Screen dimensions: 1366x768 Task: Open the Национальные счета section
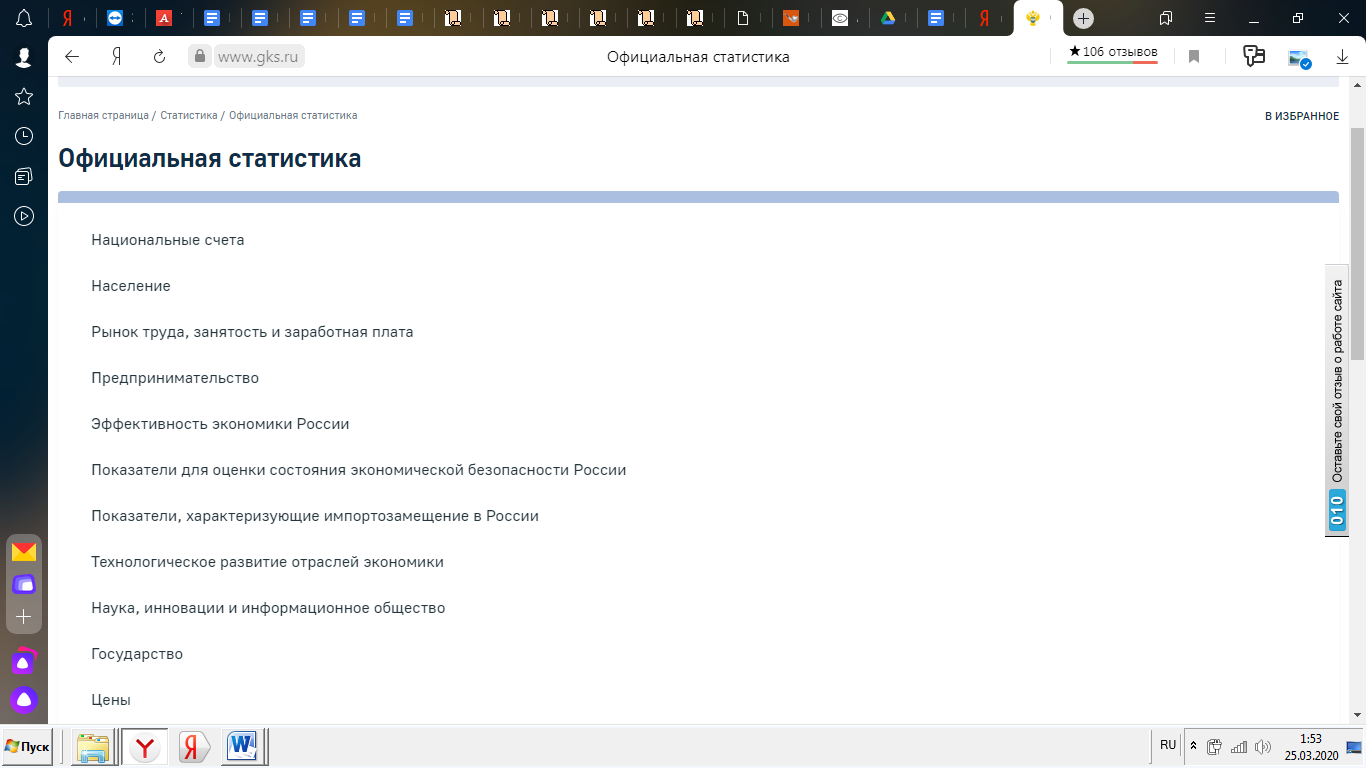(167, 240)
